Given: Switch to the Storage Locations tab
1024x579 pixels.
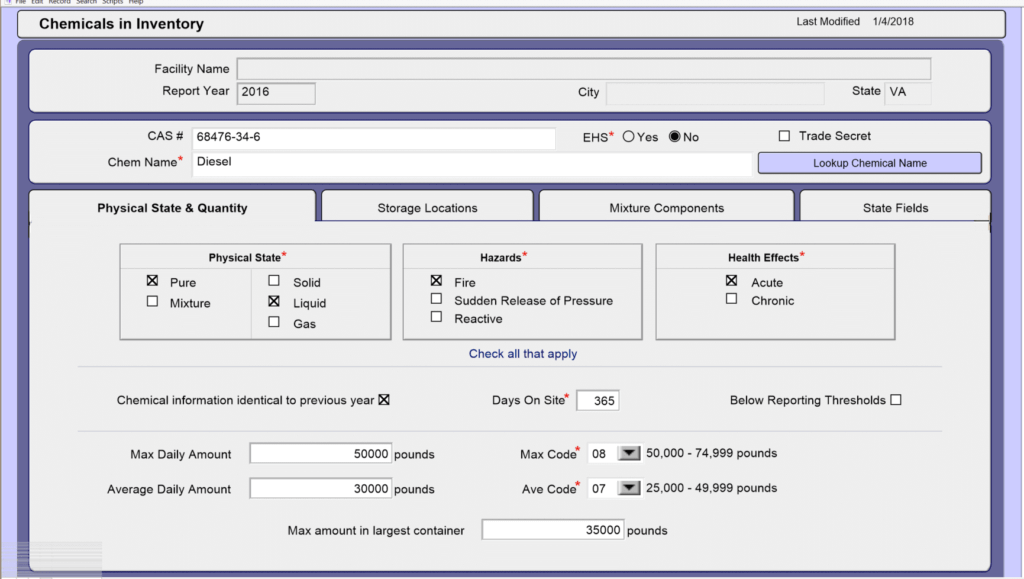Looking at the screenshot, I should 427,208.
